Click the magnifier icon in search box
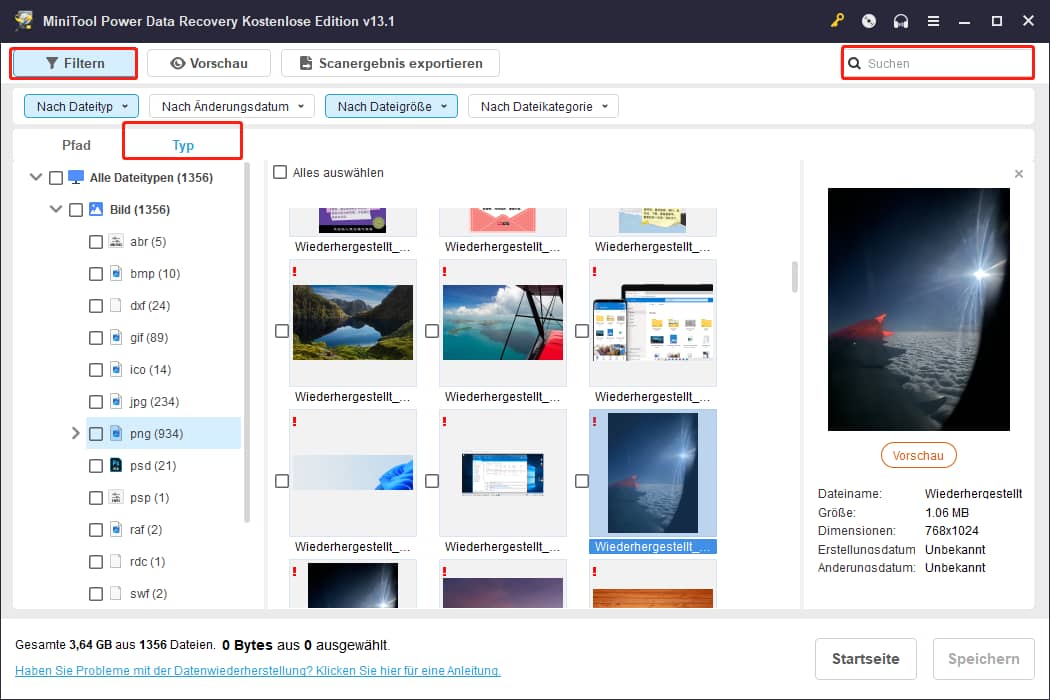Image resolution: width=1050 pixels, height=700 pixels. click(x=854, y=64)
